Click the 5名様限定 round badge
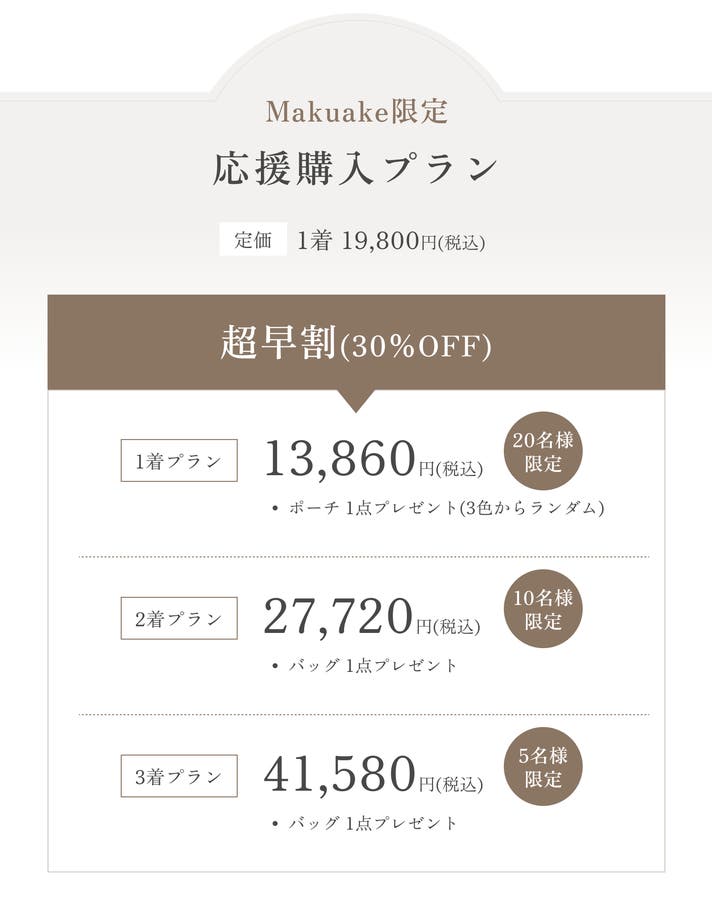Screen dimensions: 712x900 pyautogui.click(x=543, y=767)
